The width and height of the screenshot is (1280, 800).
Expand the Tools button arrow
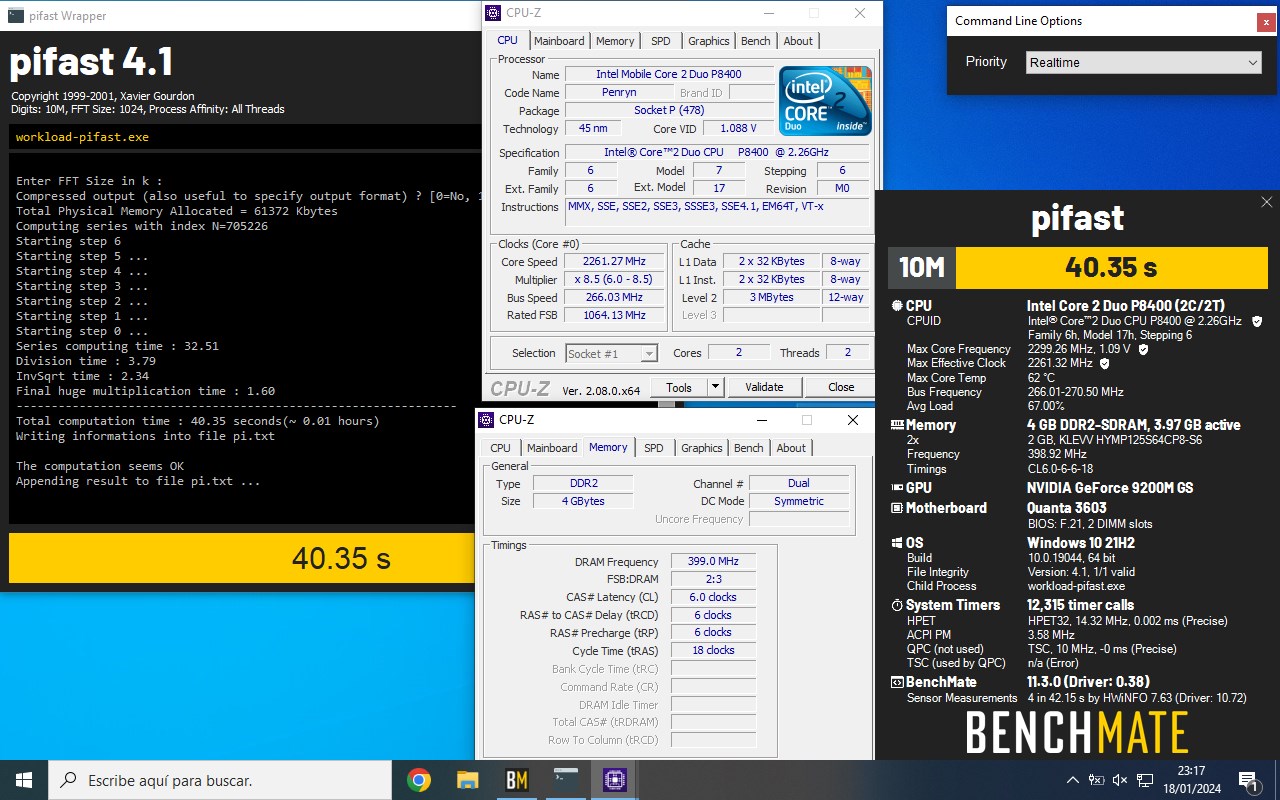click(x=716, y=387)
